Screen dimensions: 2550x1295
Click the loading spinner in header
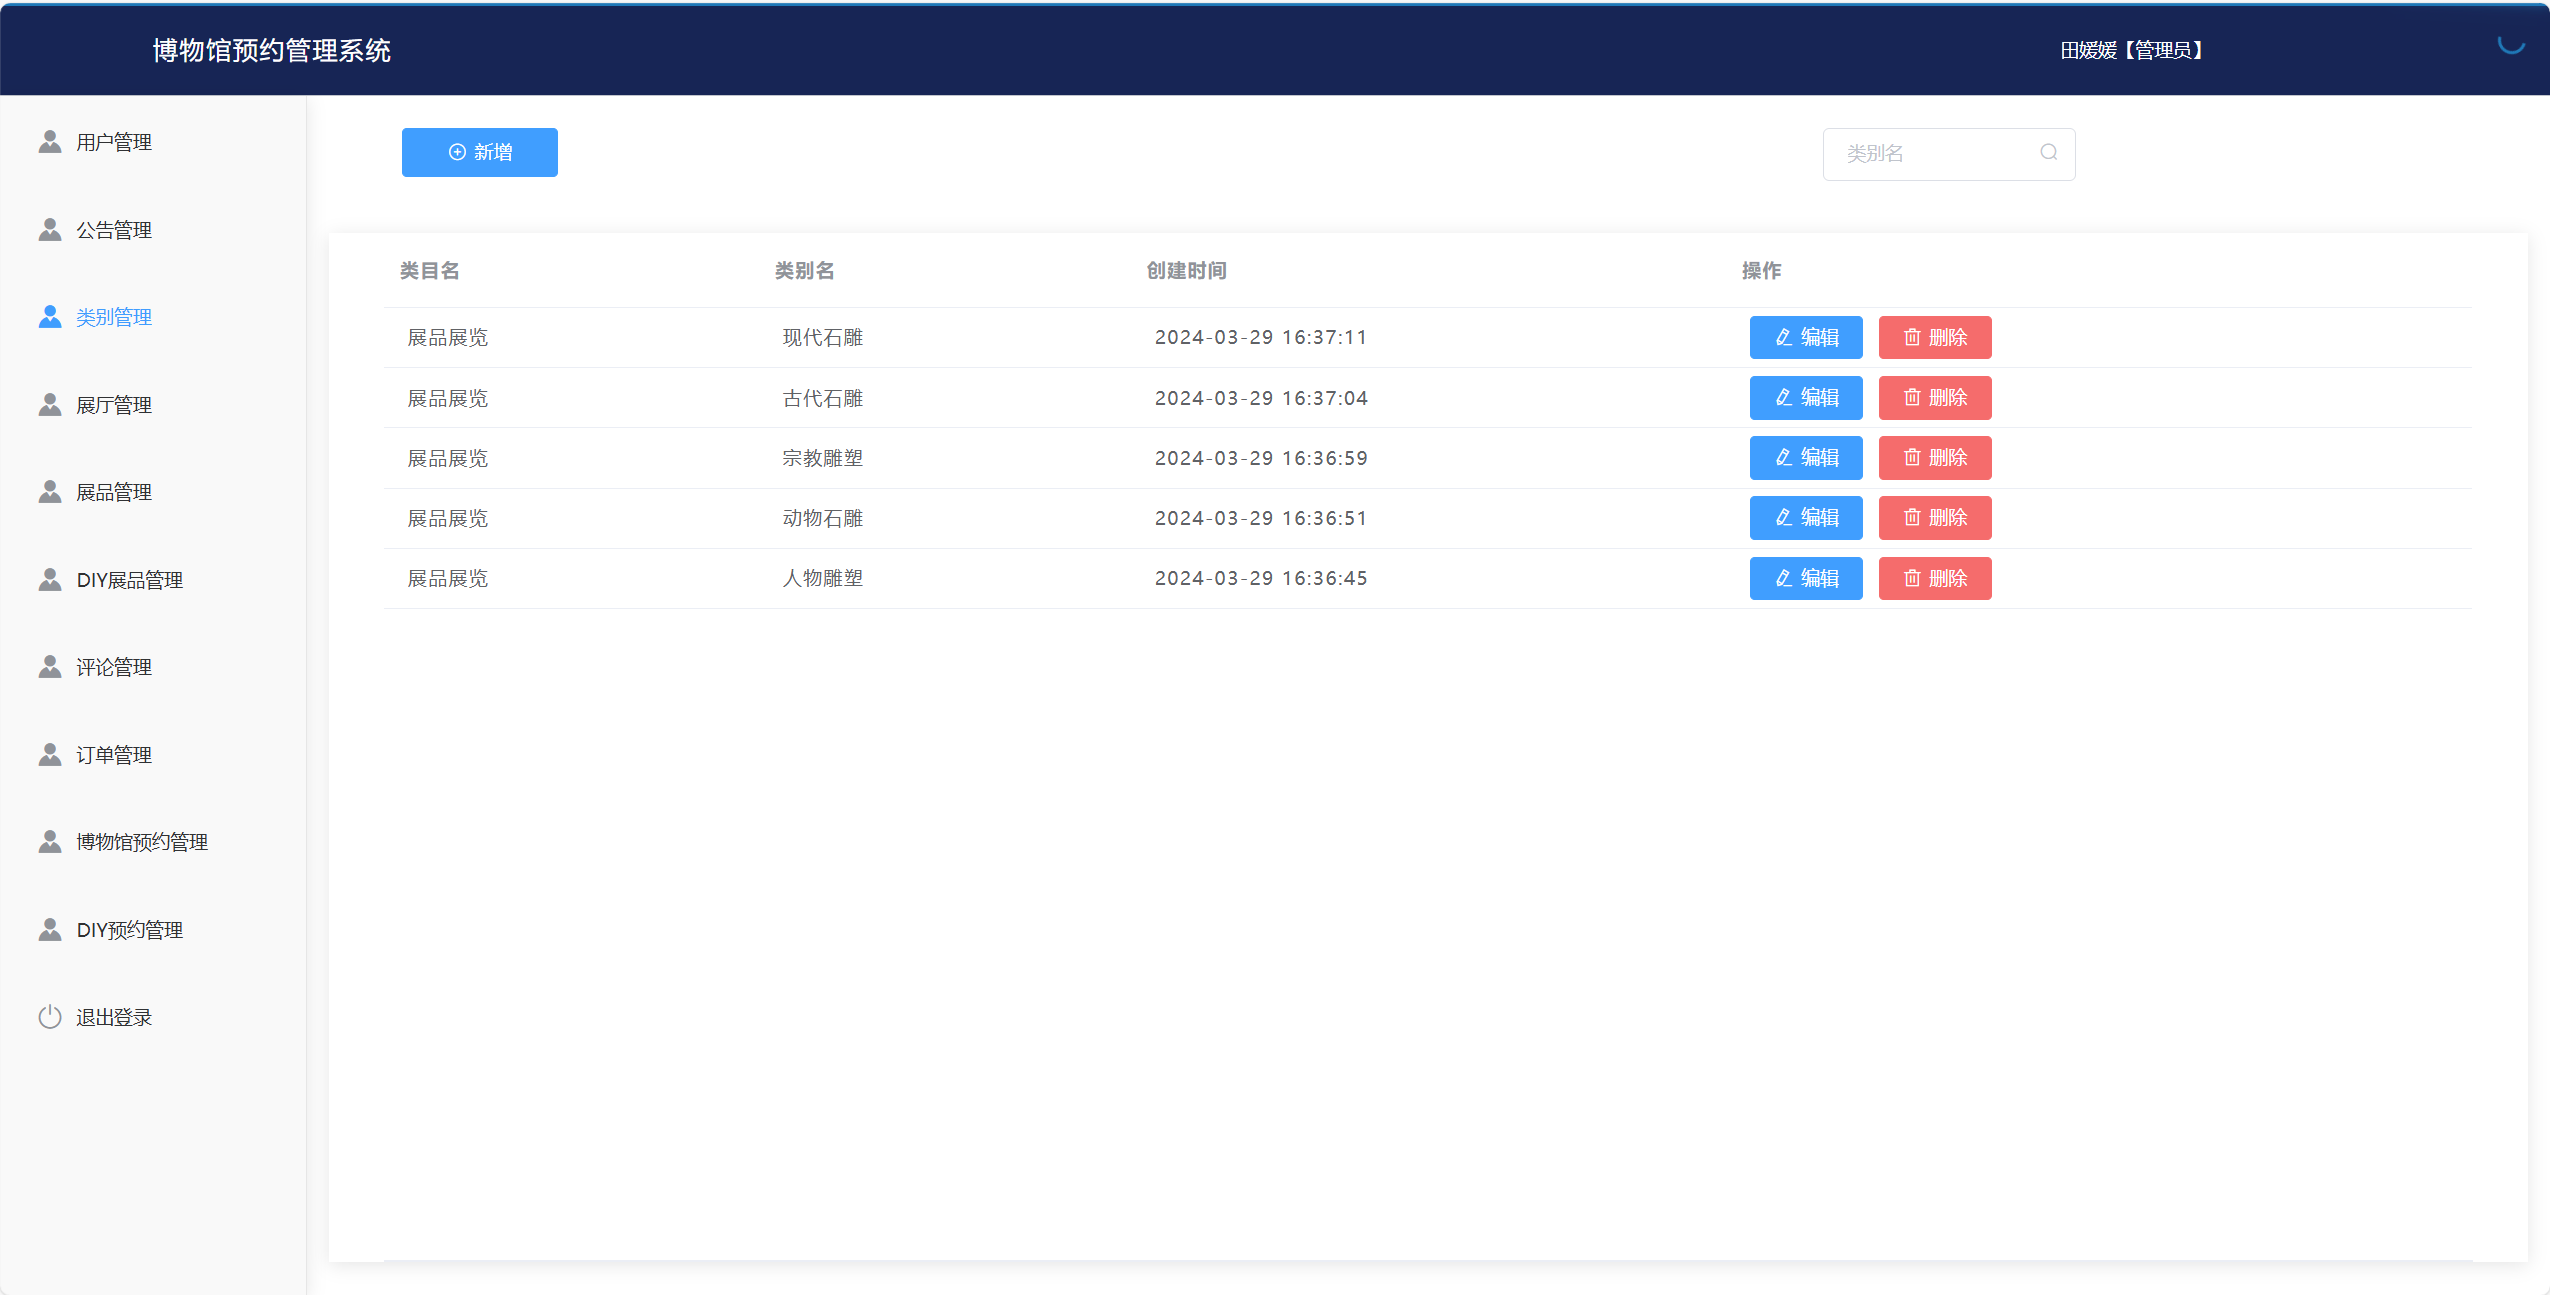(x=2510, y=43)
